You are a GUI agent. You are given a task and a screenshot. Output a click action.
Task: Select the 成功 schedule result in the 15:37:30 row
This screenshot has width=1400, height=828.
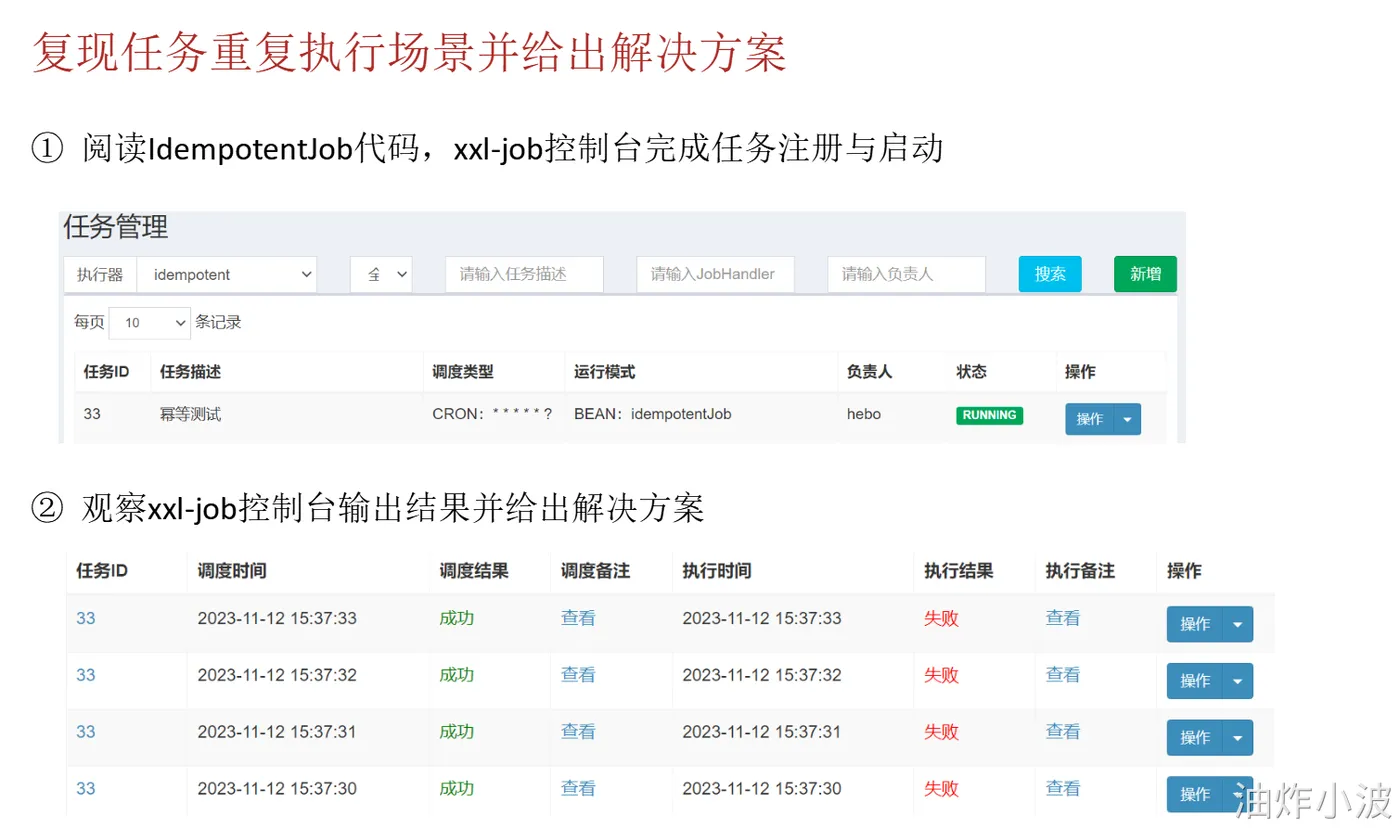tap(457, 789)
